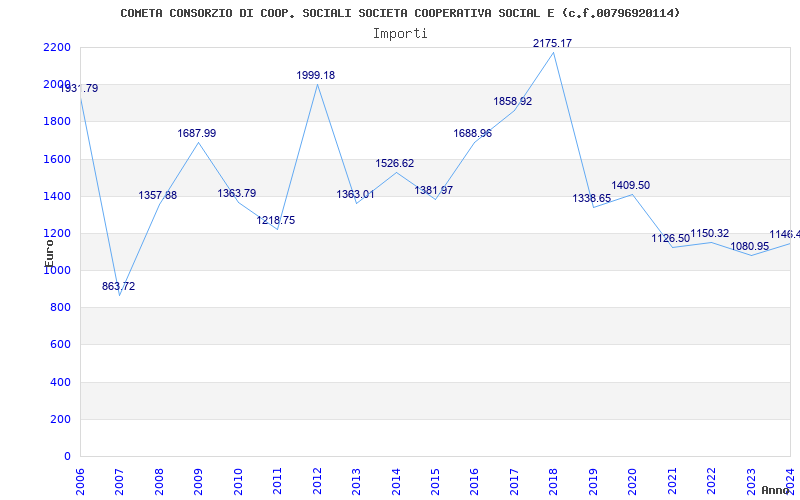Select year 2024 on the axis

coord(790,477)
